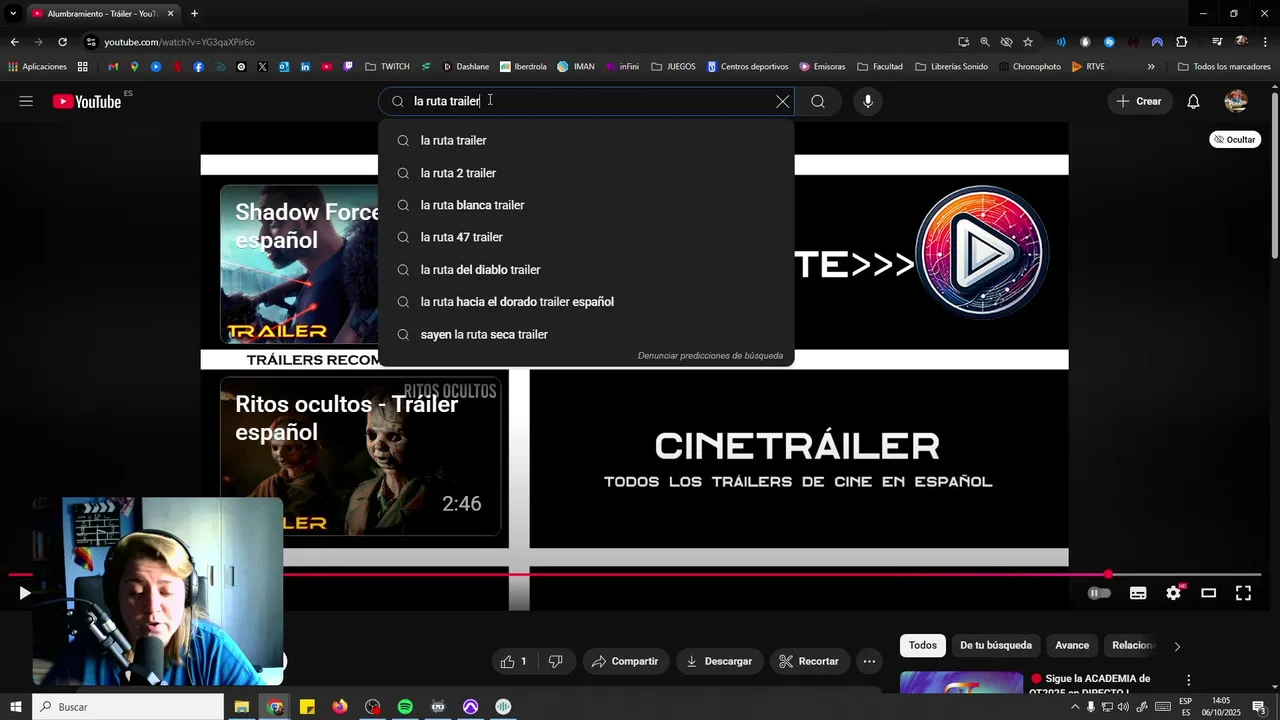
Task: Choose 'la ruta hacia el dorado trailer español'
Action: (x=586, y=302)
